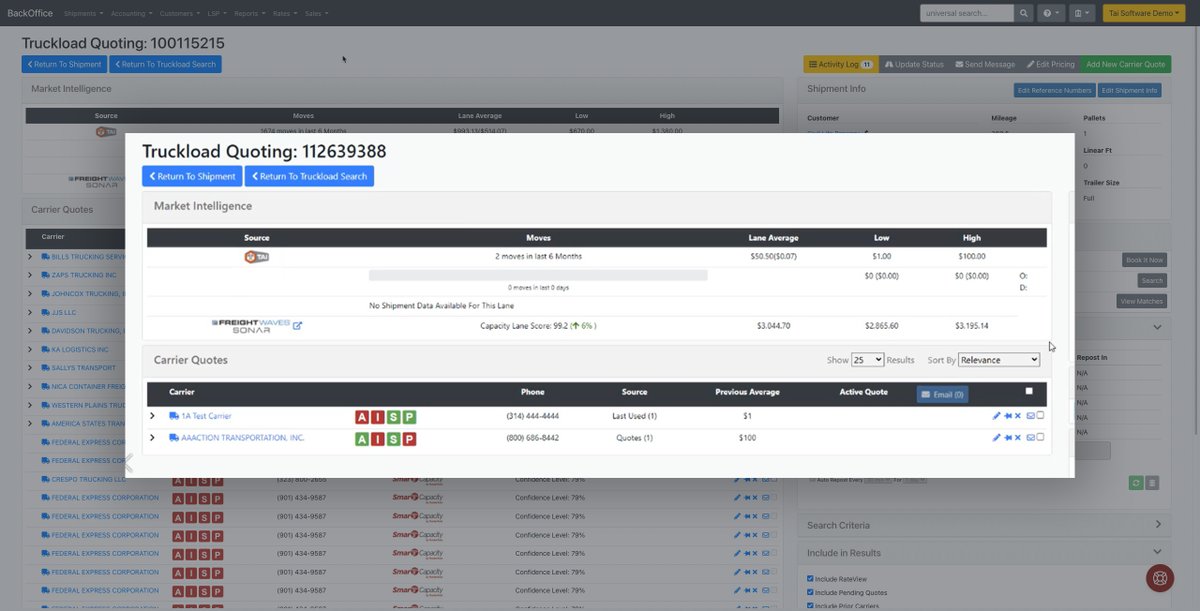Open the Show results count dropdown

(867, 359)
